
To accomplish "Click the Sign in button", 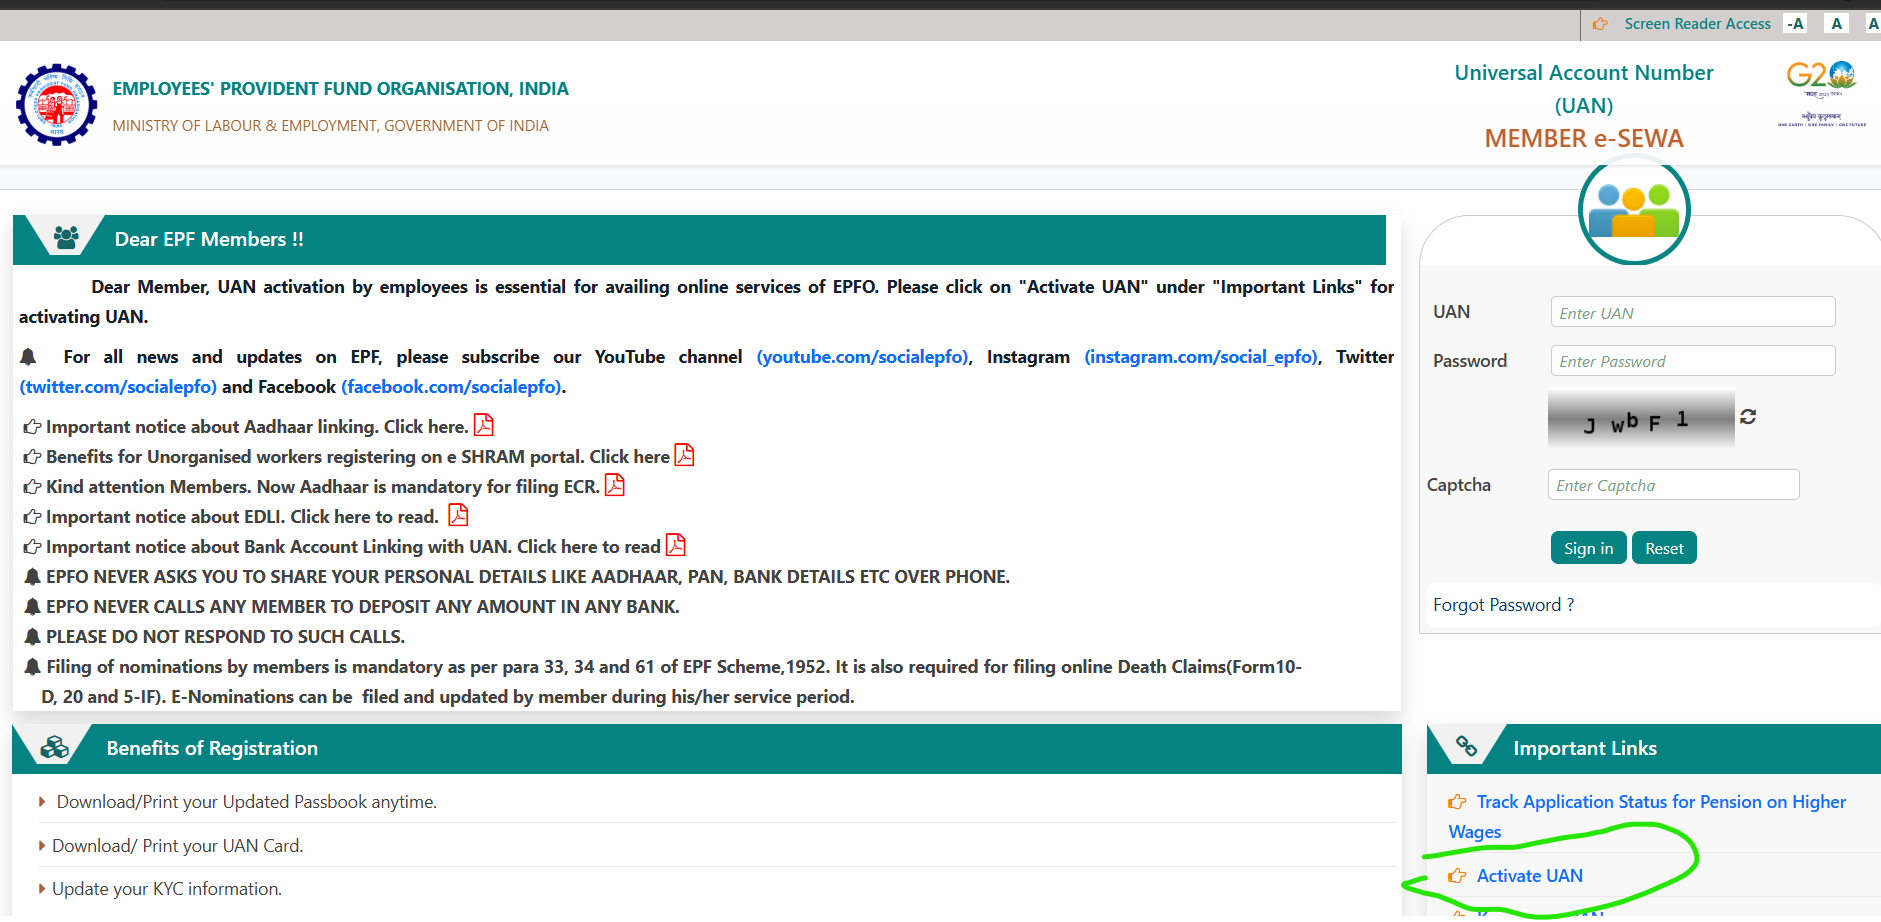I will [x=1588, y=548].
